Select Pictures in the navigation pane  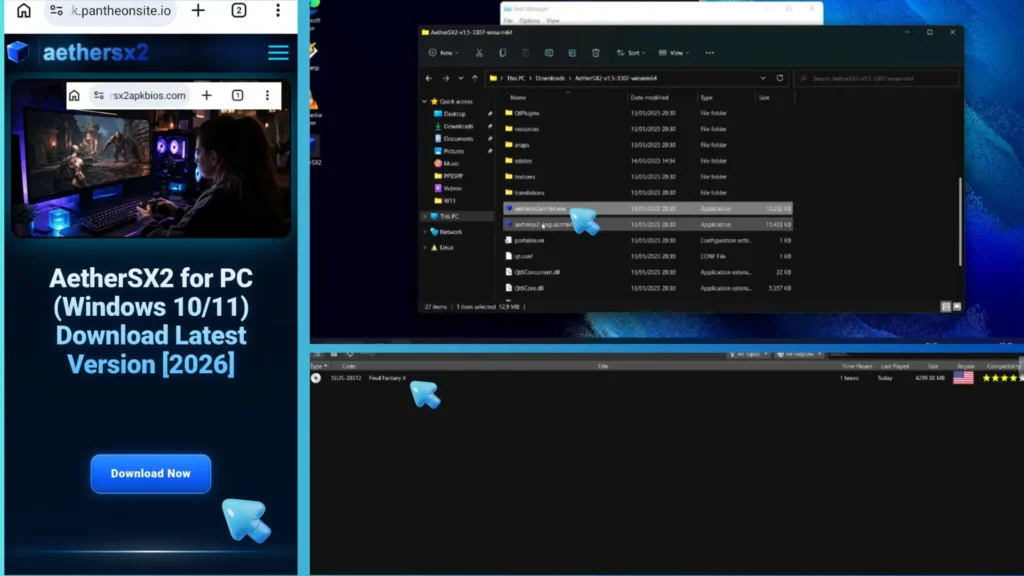453,151
